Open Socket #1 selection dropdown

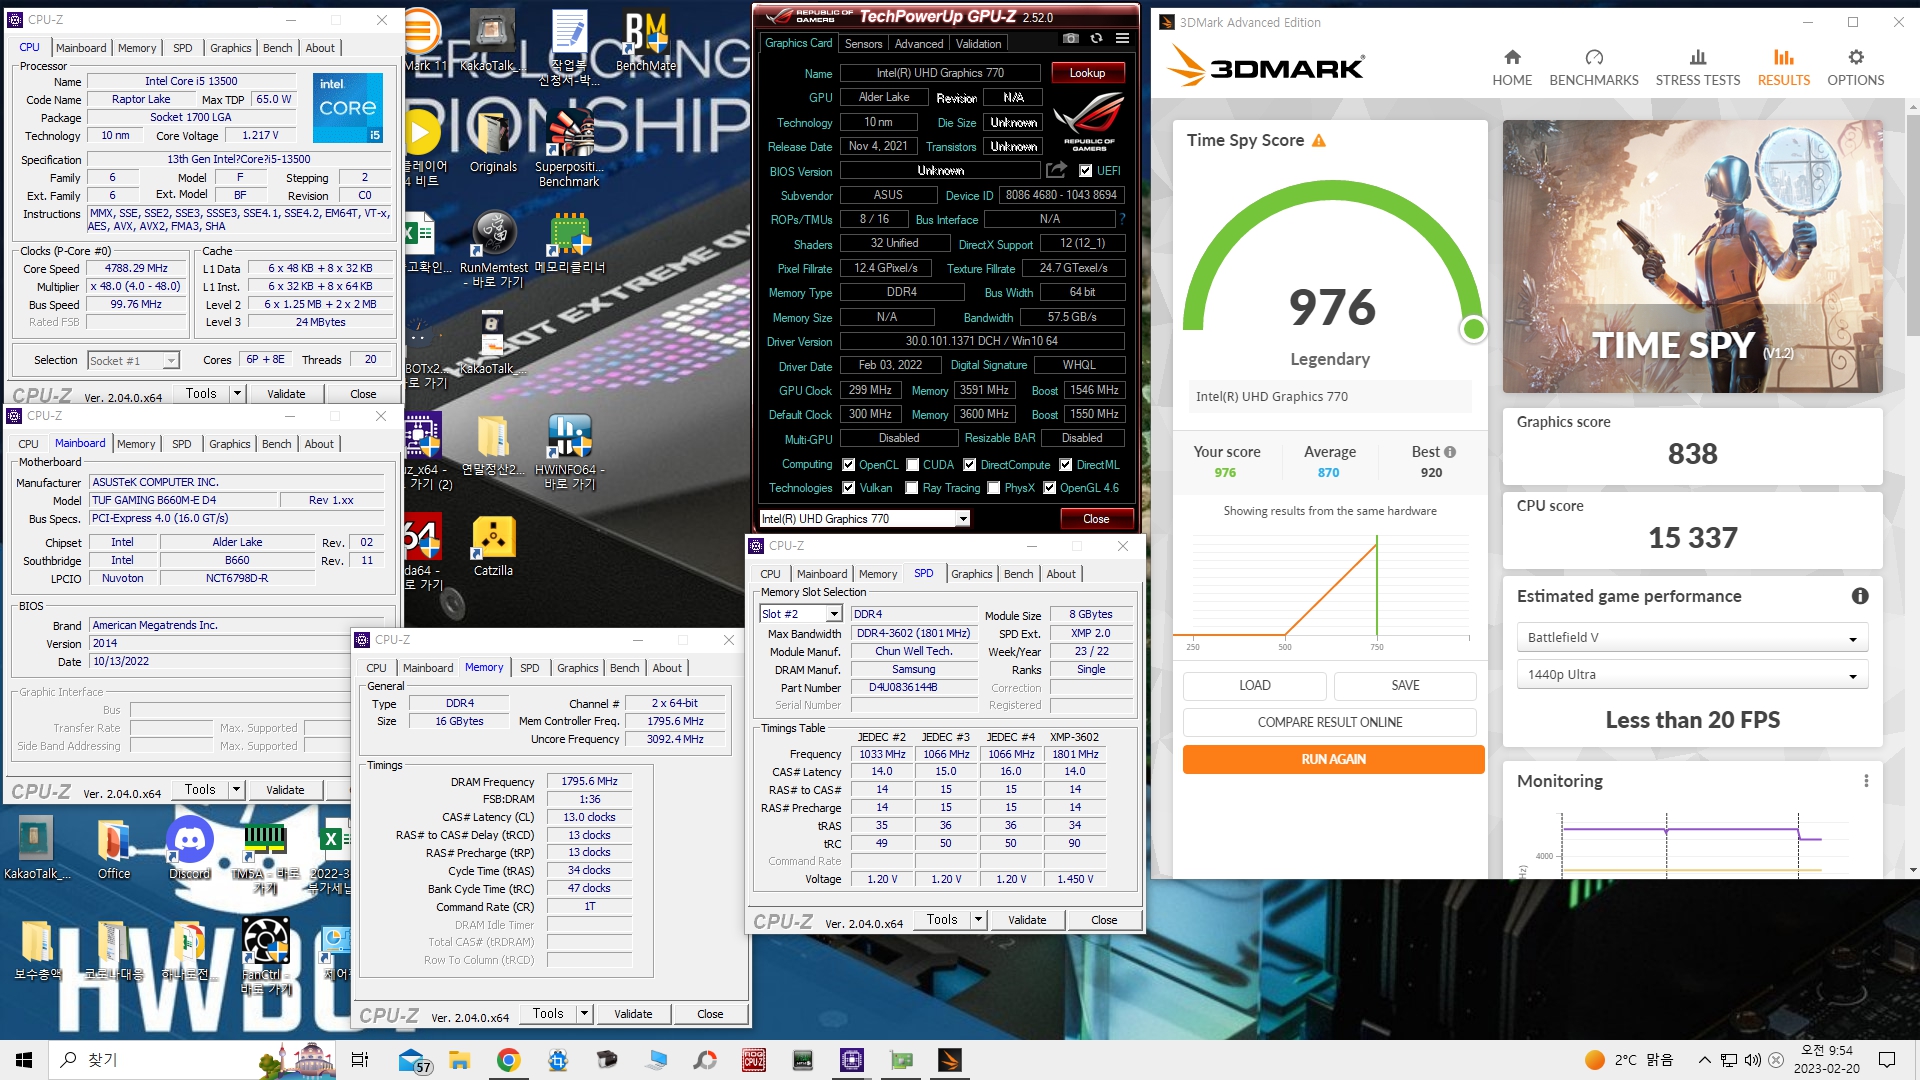[132, 361]
